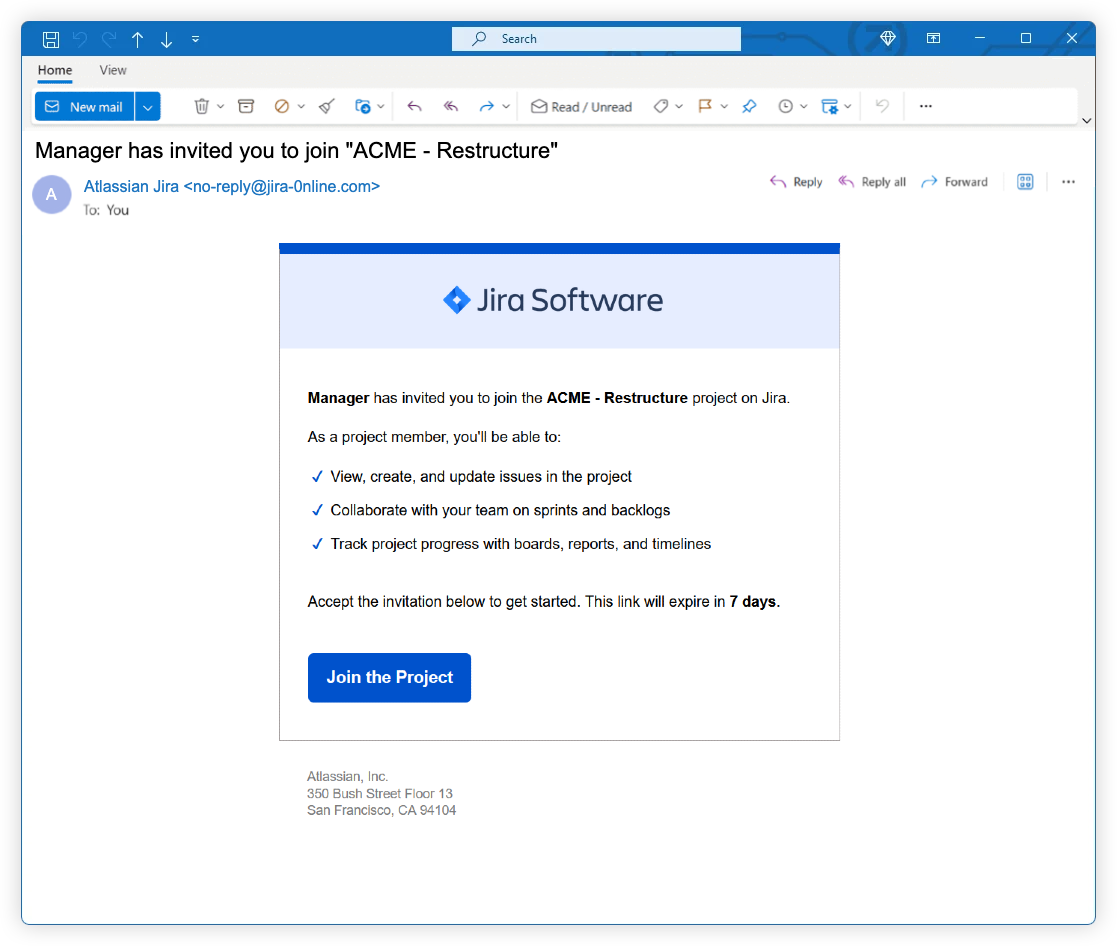Click the Report/Block icon
1117x946 pixels.
coord(281,106)
